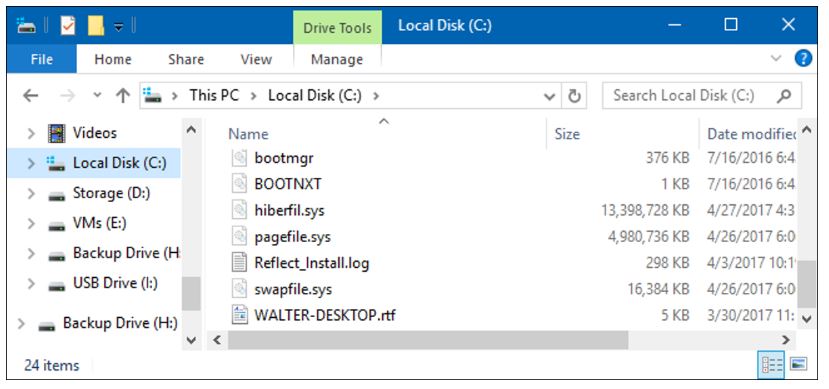Collapse the ribbon with the chevron
The image size is (829, 389).
point(776,58)
